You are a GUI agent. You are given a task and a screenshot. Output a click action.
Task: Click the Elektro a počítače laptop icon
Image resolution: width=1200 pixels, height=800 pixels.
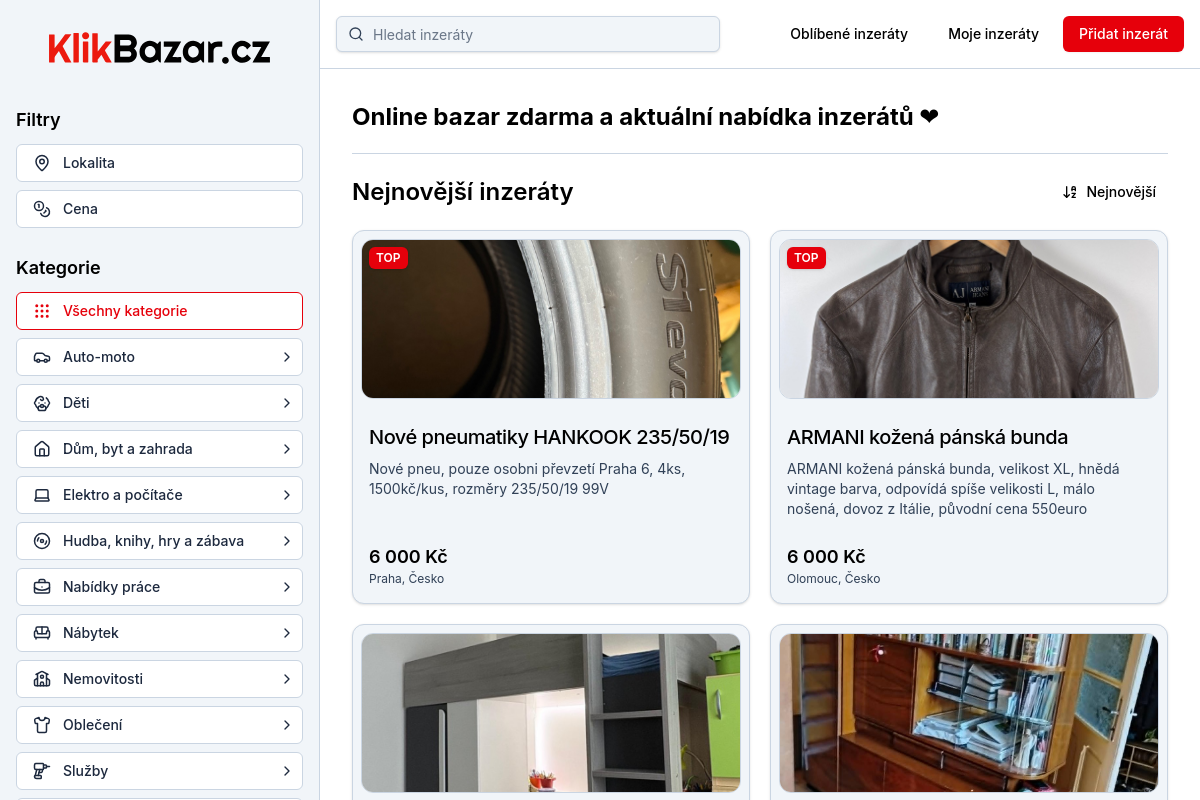[42, 495]
